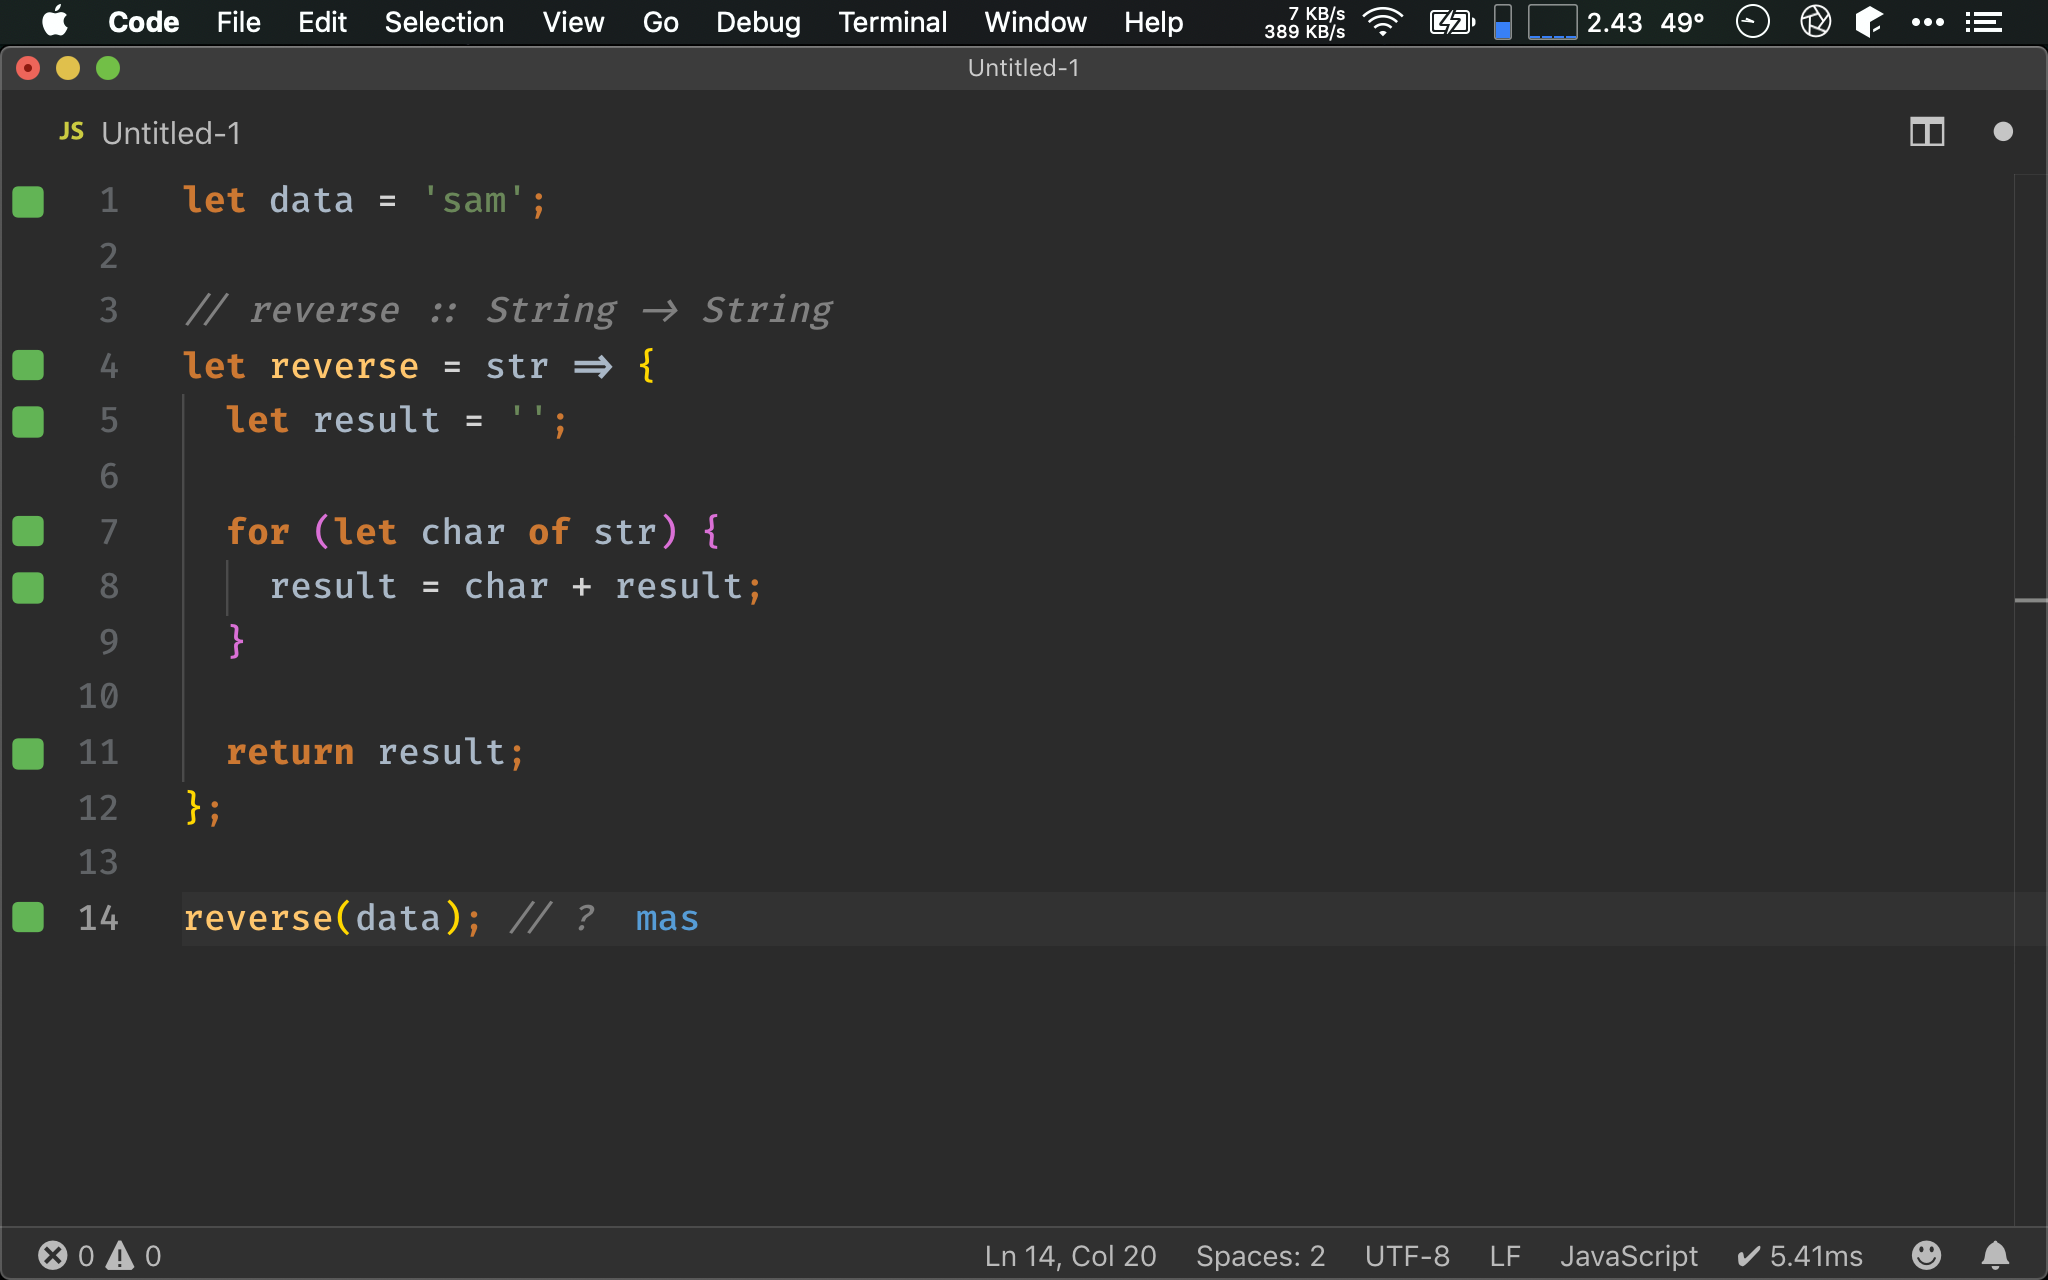The width and height of the screenshot is (2048, 1280).
Task: Click the coverage marker on line 11
Action: click(28, 753)
